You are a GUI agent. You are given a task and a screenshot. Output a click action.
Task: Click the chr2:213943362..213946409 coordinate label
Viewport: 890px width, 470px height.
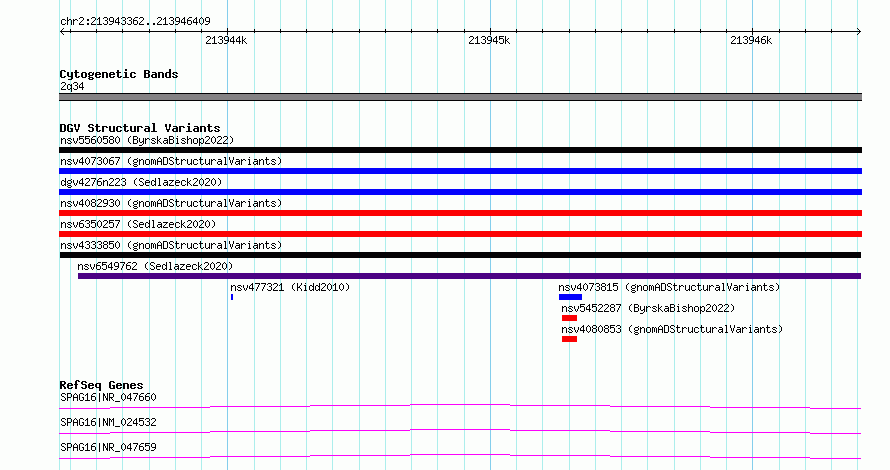tap(135, 21)
